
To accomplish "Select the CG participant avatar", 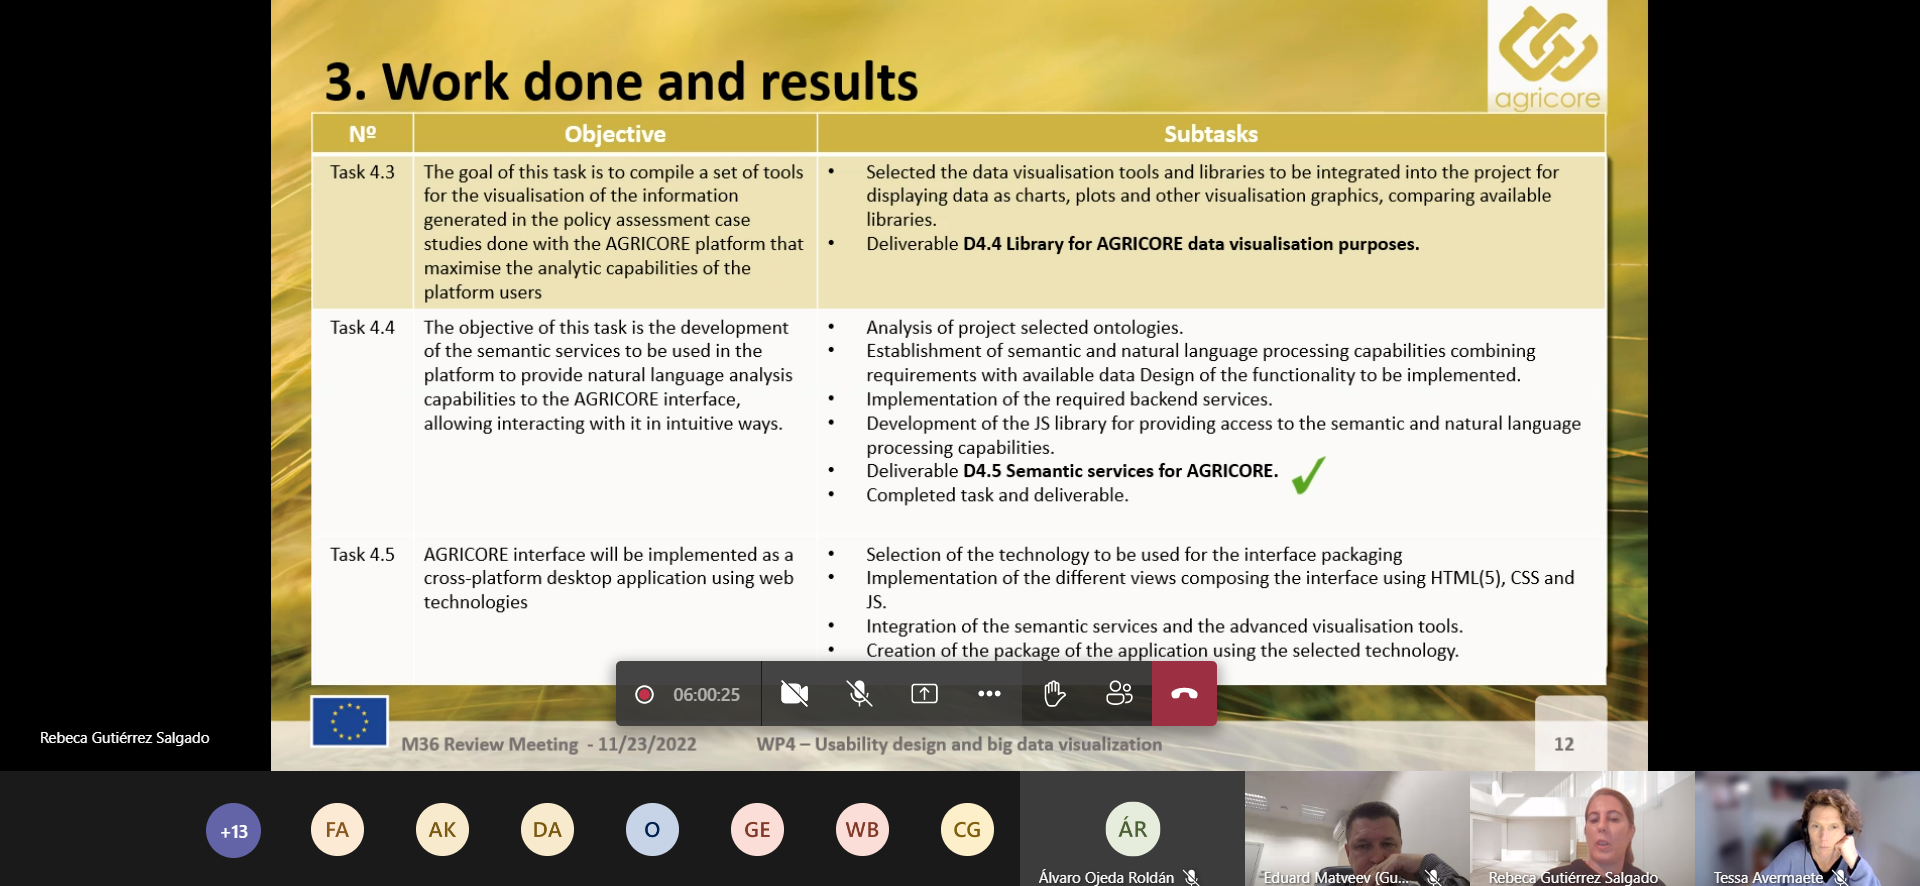I will (x=967, y=830).
